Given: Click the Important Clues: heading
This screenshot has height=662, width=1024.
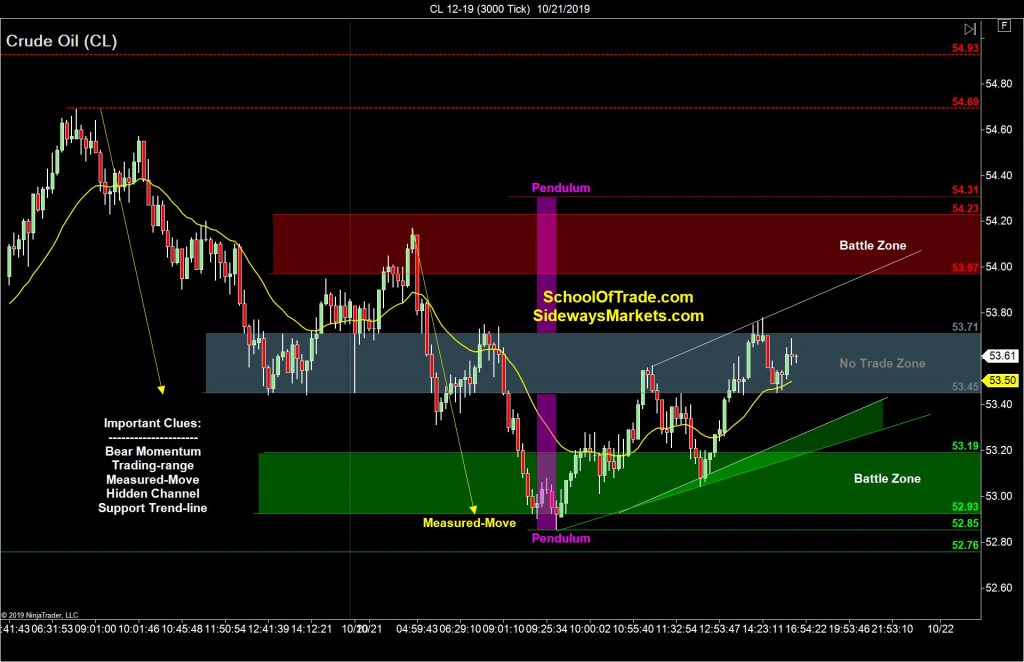Looking at the screenshot, I should (152, 423).
